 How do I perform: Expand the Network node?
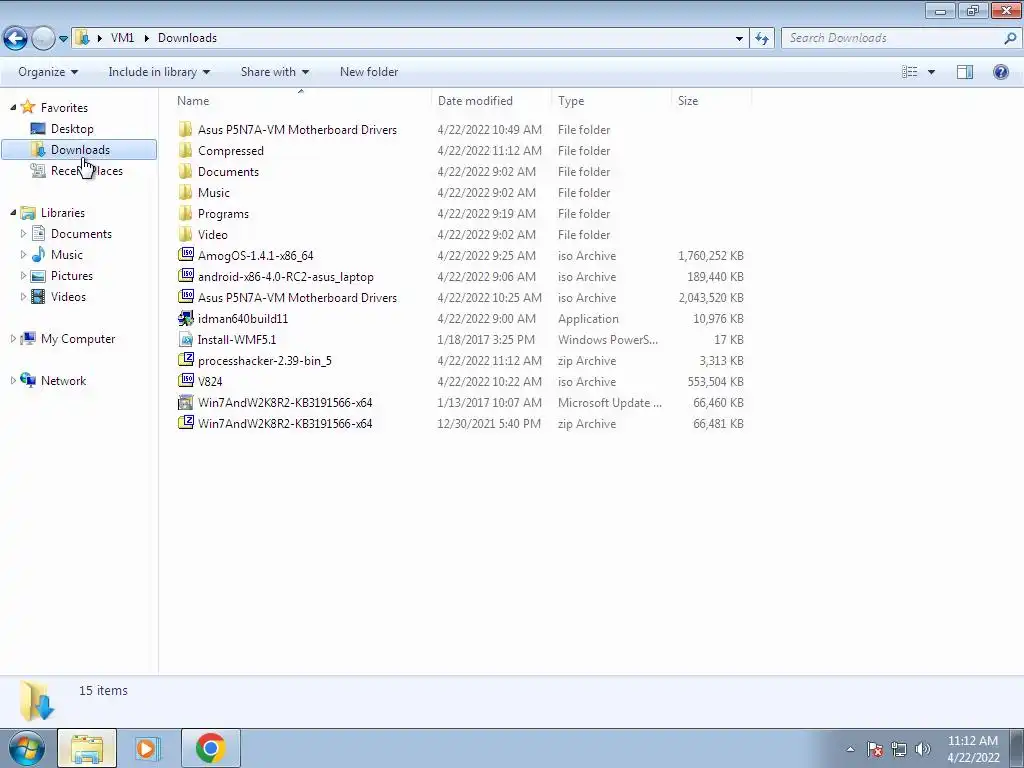[13, 380]
